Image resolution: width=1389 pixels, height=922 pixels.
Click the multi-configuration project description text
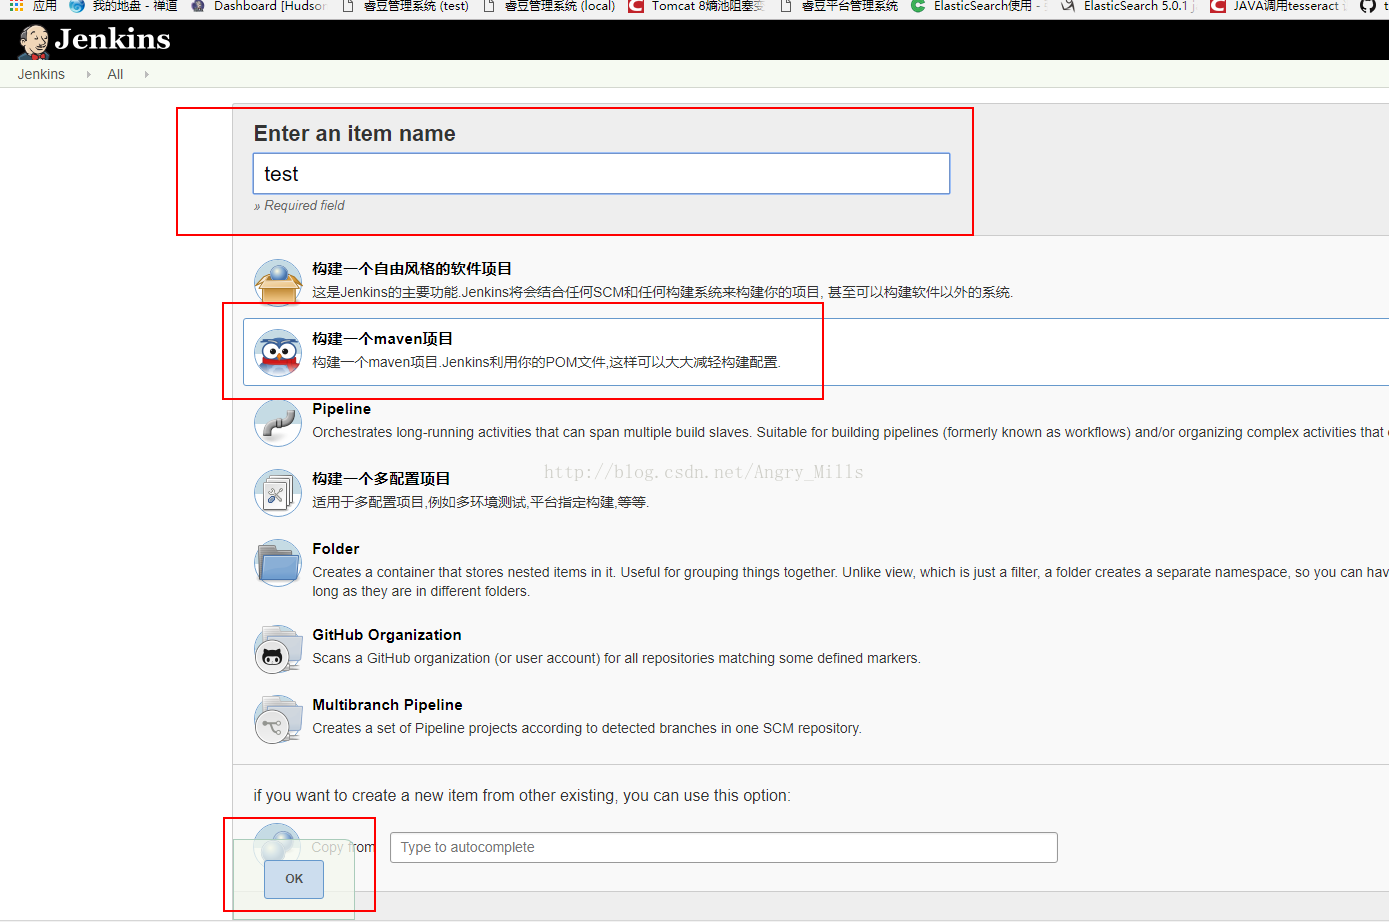pyautogui.click(x=480, y=502)
